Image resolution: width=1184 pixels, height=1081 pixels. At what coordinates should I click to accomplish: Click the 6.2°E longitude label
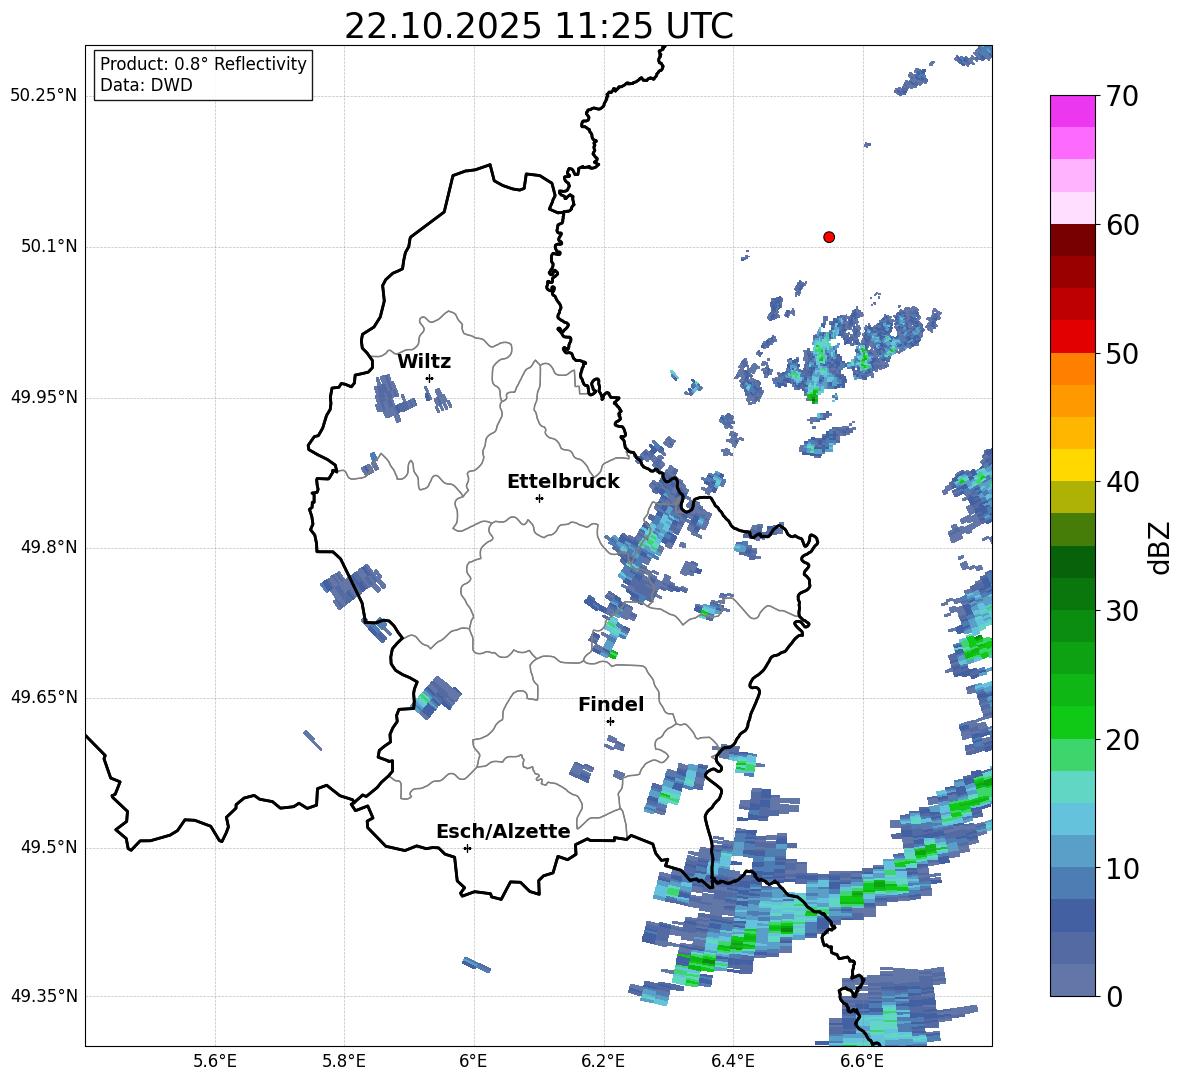coord(603,1061)
